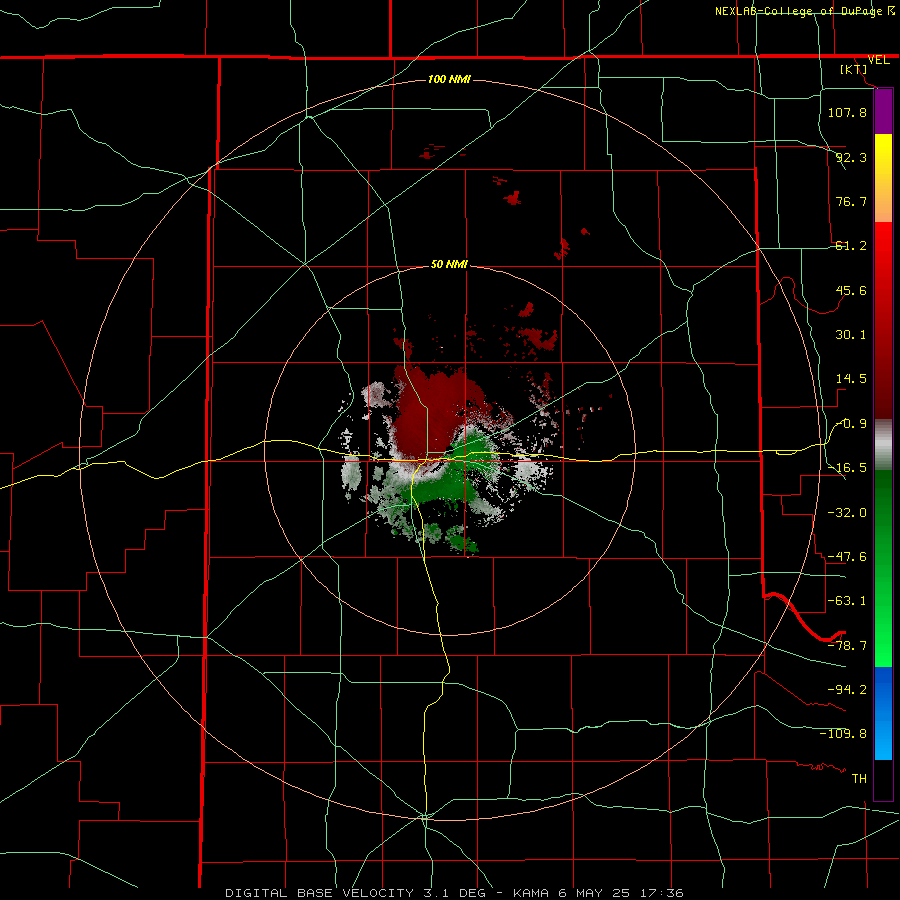
Task: Click the -16.5 velocity legend value
Action: [x=847, y=468]
